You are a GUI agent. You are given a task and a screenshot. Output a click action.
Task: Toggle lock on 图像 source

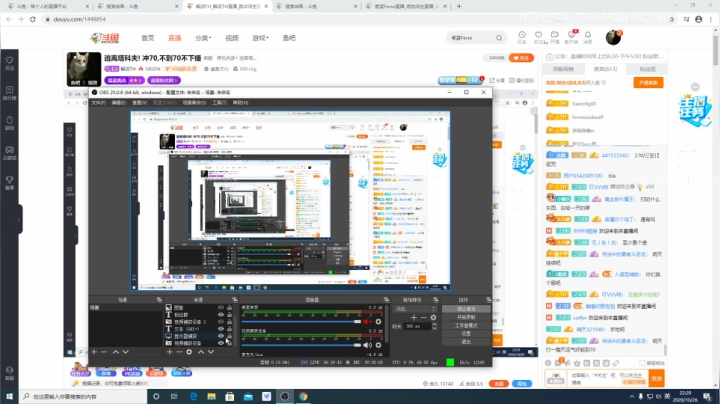click(x=229, y=308)
